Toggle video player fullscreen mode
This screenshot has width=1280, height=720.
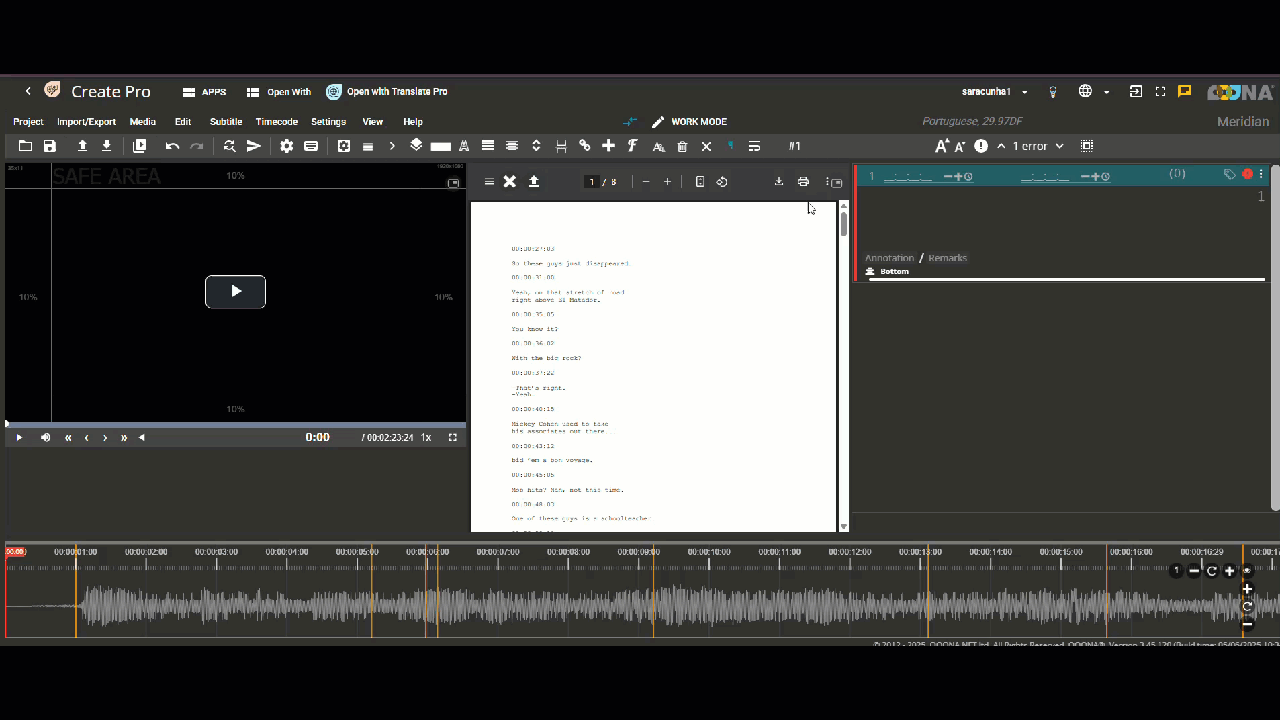(453, 437)
